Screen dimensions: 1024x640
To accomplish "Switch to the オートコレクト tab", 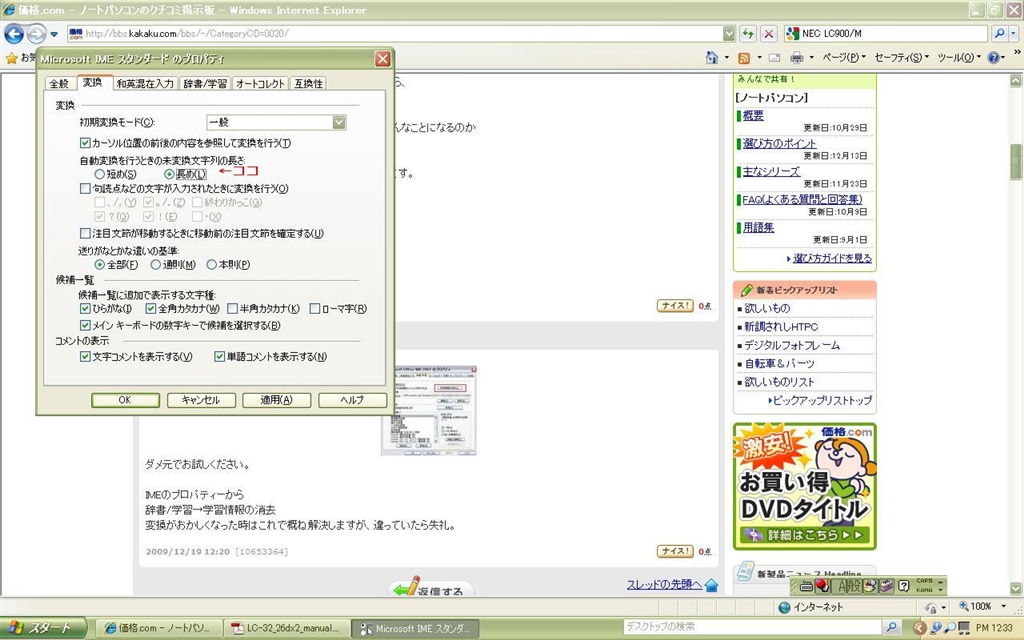I will click(x=260, y=84).
